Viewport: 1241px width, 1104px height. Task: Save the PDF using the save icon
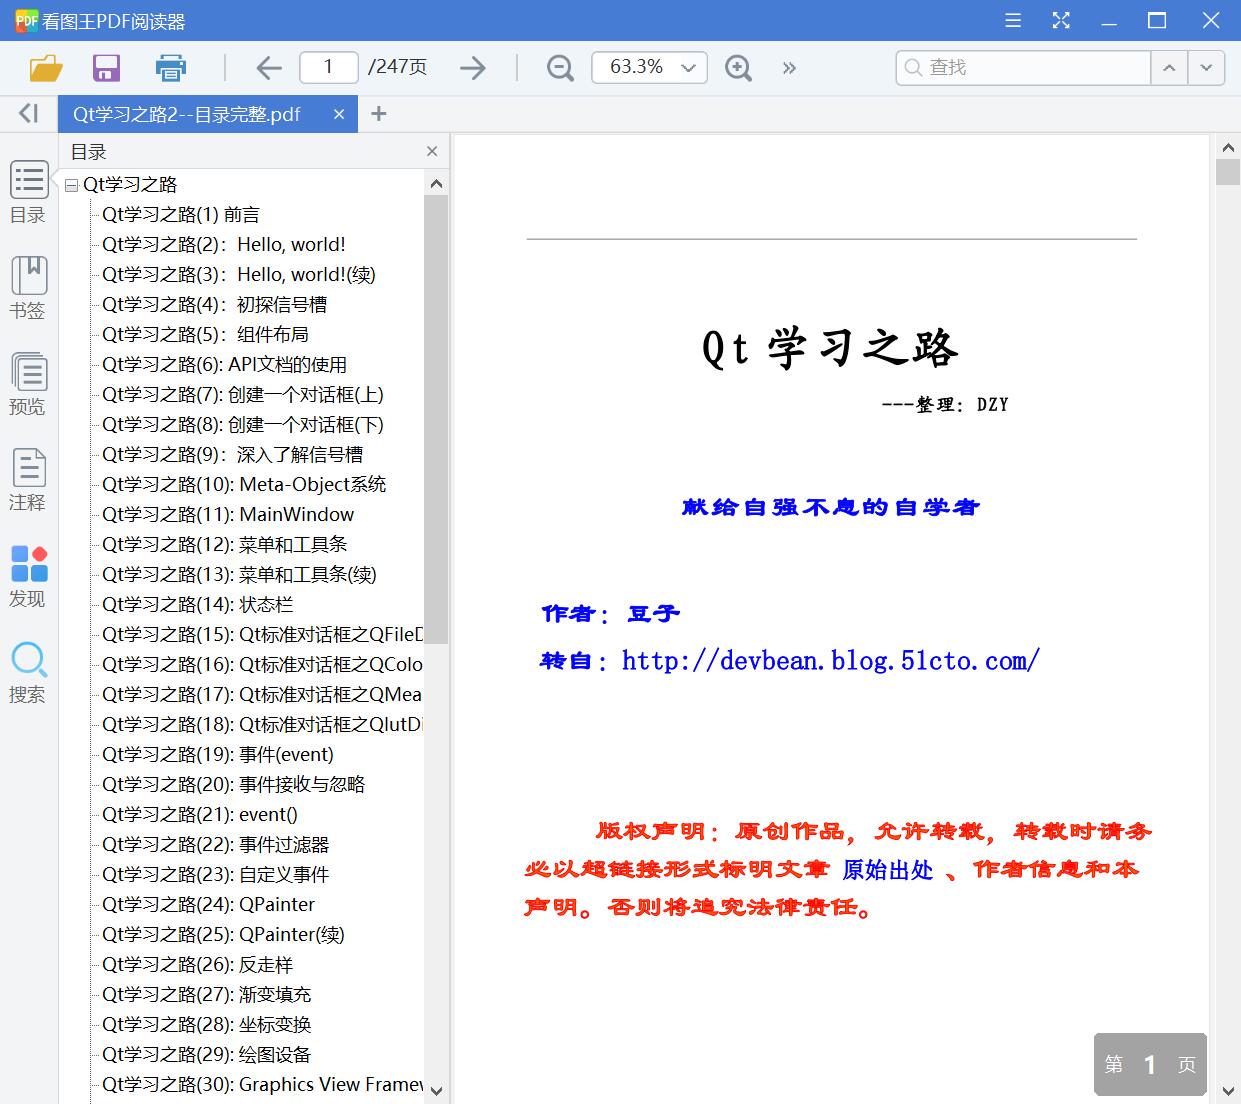106,67
